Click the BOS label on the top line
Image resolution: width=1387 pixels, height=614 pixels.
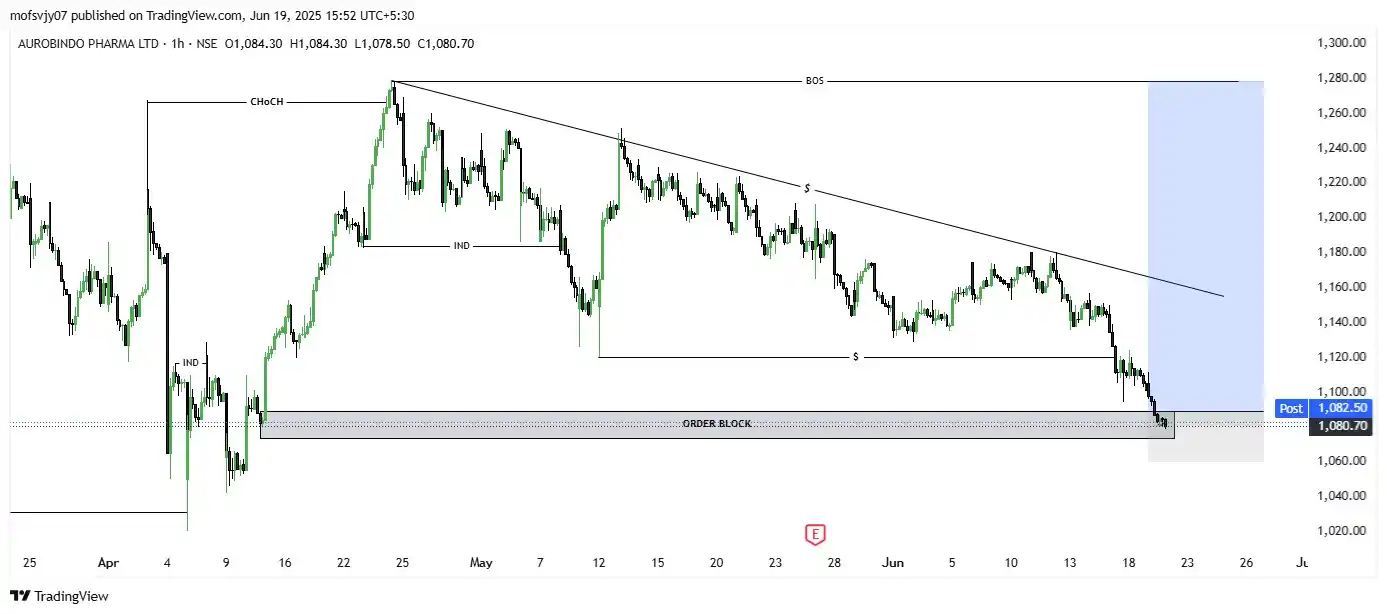click(815, 81)
